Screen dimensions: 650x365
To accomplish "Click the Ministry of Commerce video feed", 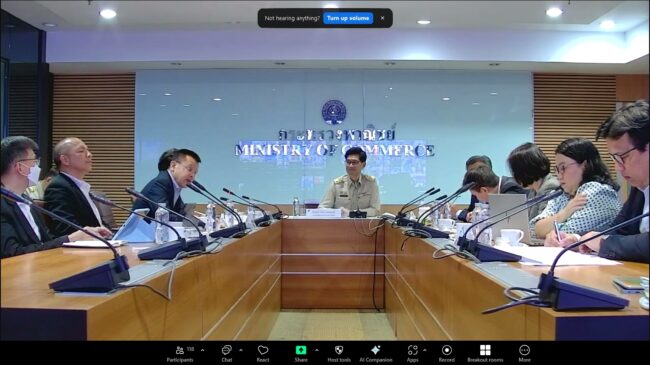I will tap(325, 175).
